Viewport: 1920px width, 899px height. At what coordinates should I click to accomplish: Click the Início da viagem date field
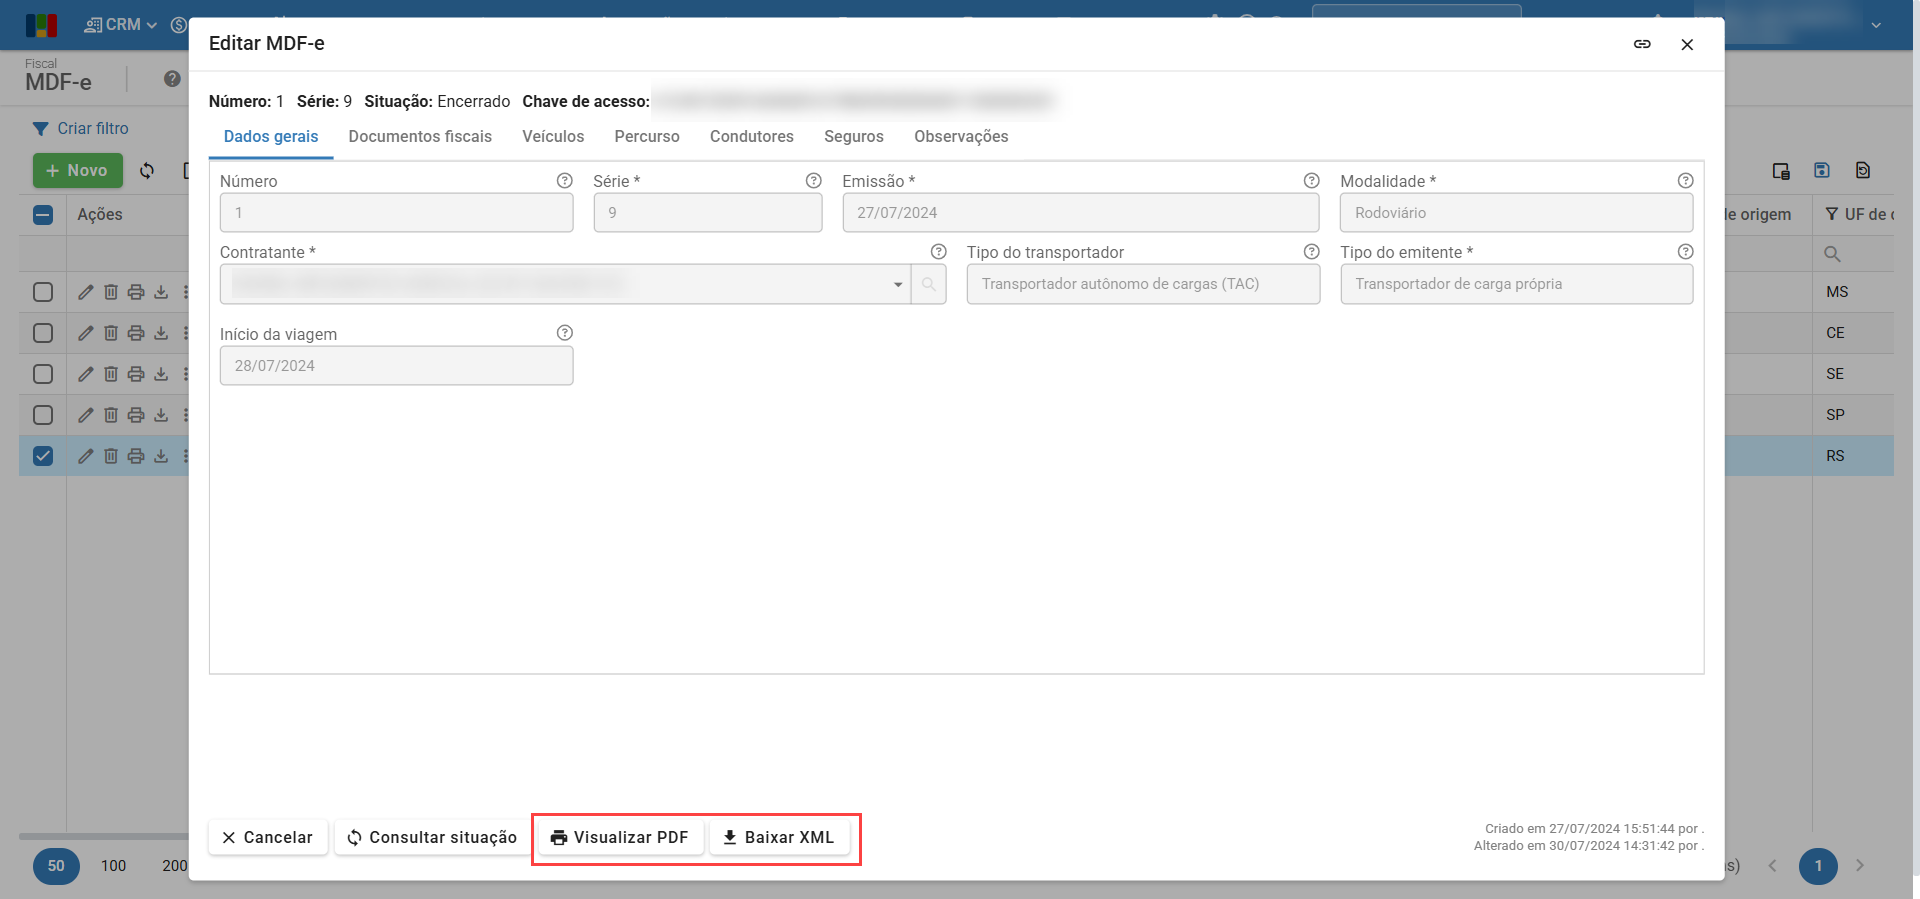click(397, 366)
